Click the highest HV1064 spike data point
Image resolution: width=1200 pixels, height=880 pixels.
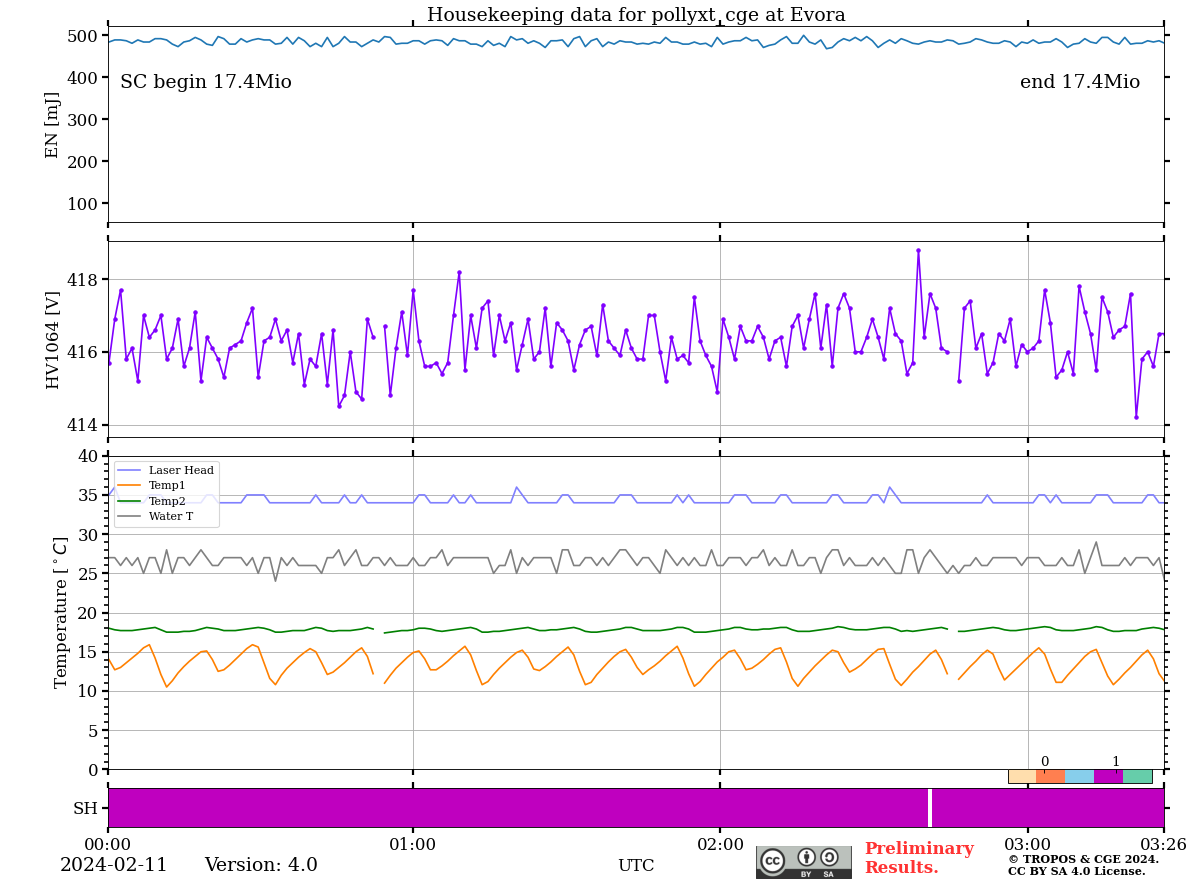click(918, 250)
